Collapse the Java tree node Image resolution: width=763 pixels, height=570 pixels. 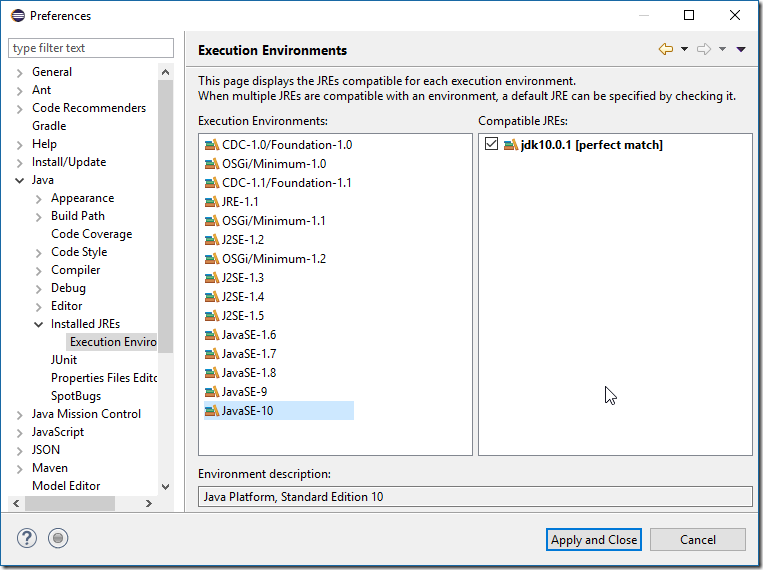19,181
